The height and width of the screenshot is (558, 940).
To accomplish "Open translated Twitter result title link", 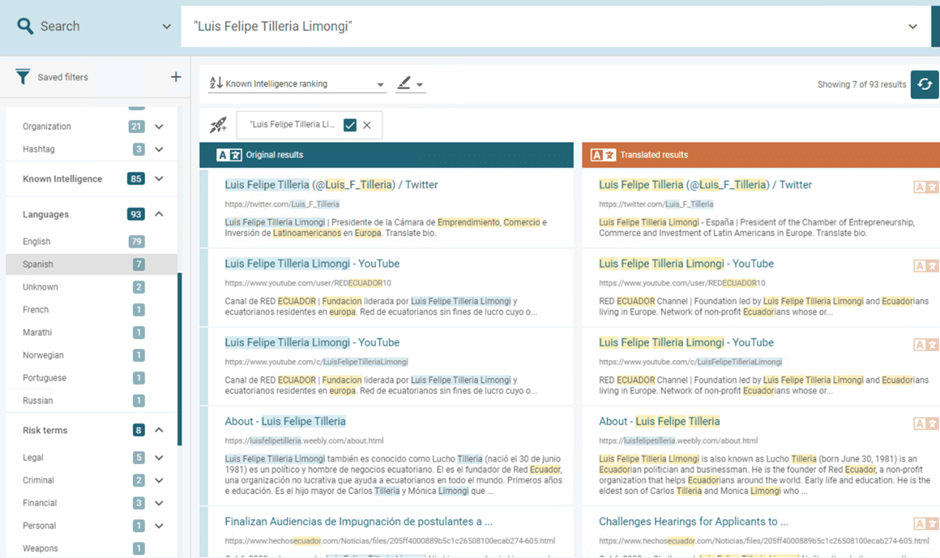I will 705,185.
